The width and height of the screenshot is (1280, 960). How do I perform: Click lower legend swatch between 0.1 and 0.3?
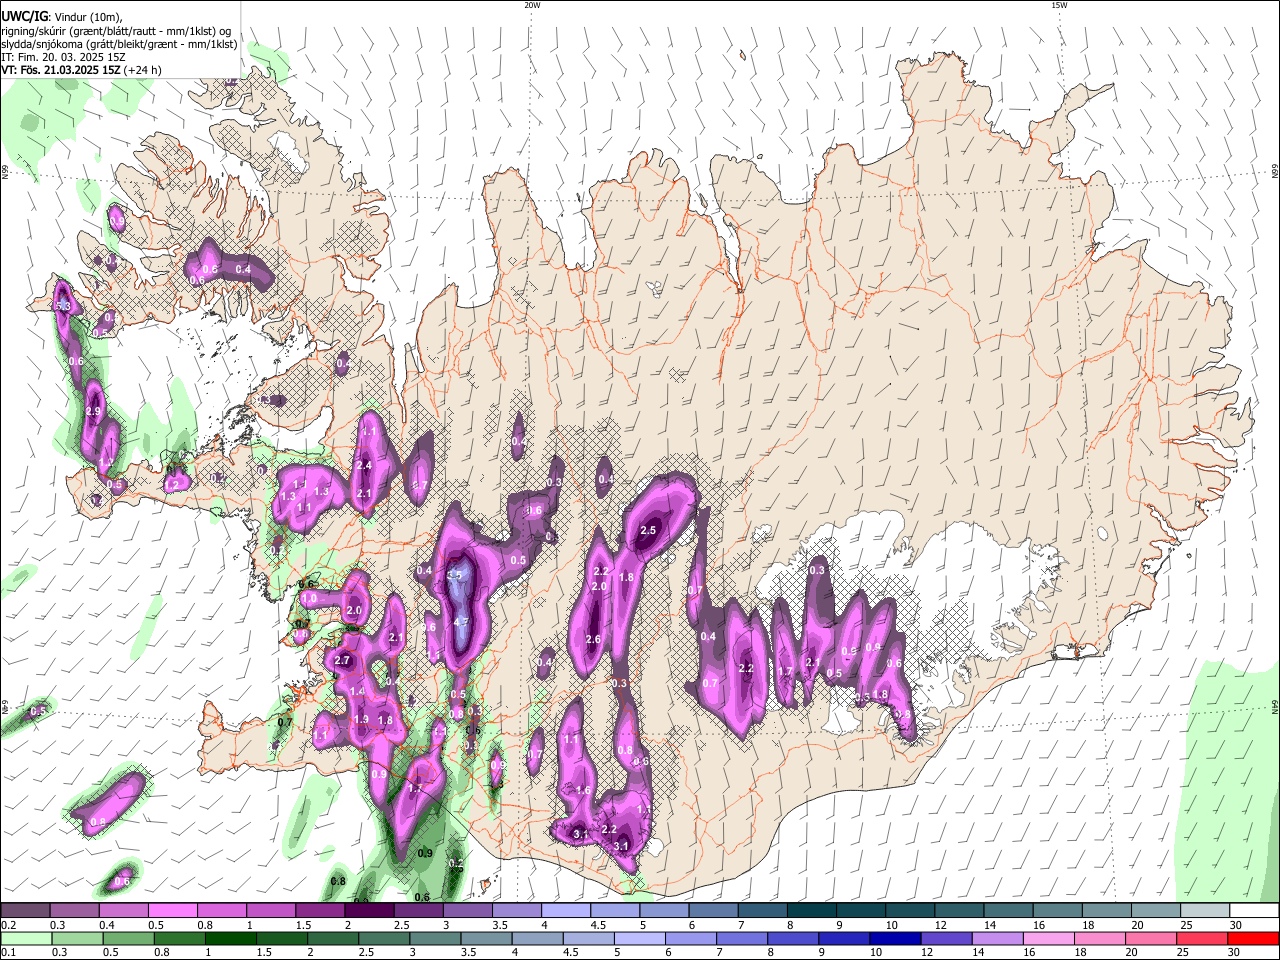(x=26, y=938)
